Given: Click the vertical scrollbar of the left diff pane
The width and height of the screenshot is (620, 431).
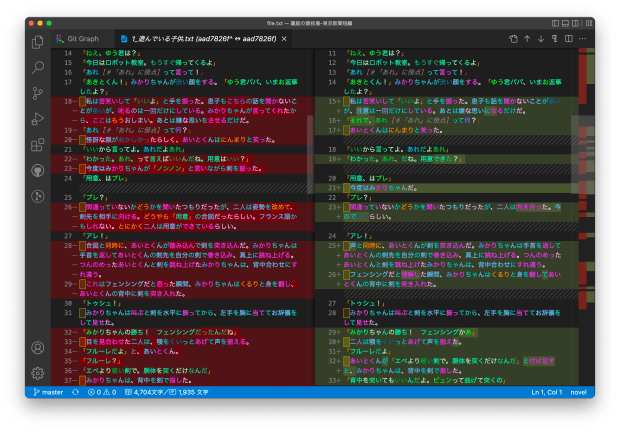Looking at the screenshot, I should 310,154.
